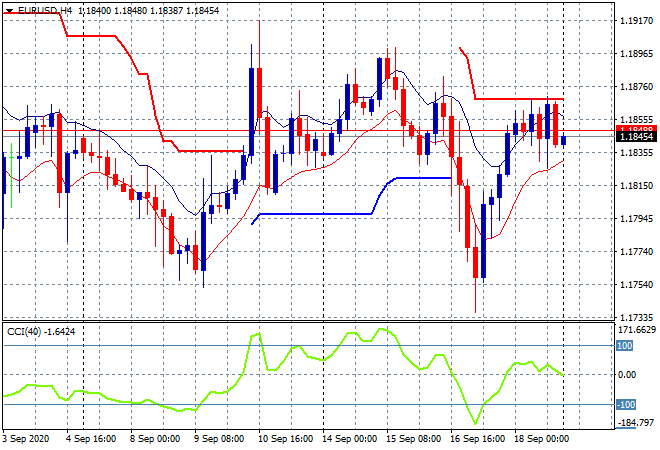Click the 4 Sep 16:00 time label
Viewport: 660px width, 450px height.
point(89,438)
